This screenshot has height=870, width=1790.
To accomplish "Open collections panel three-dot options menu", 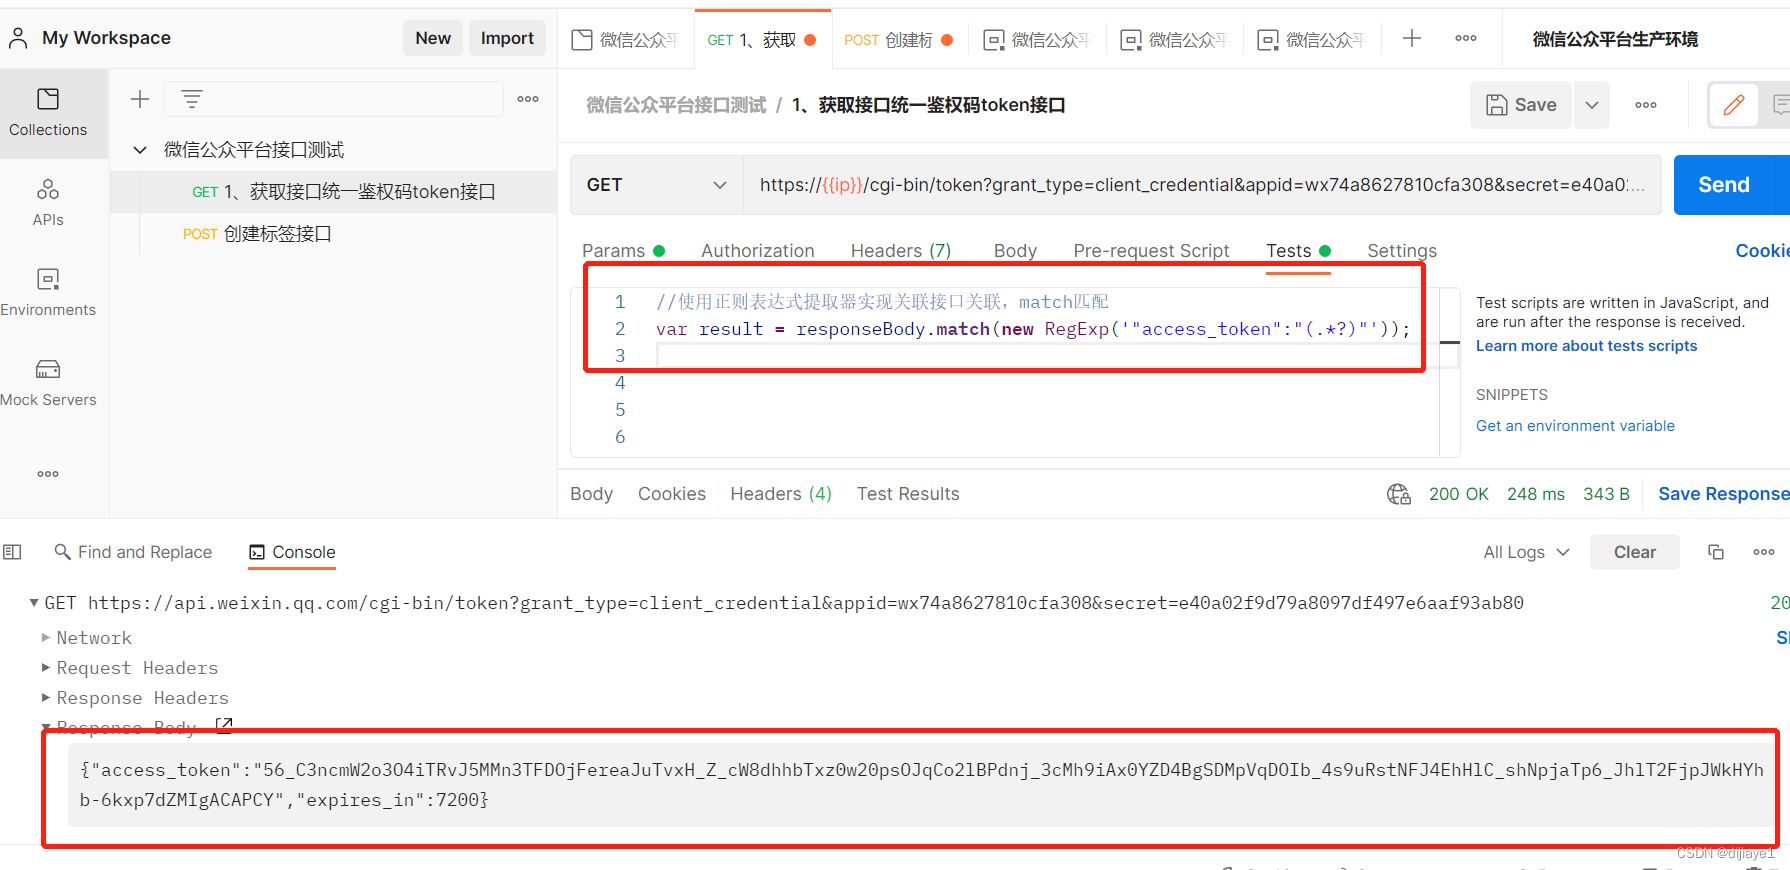I will pyautogui.click(x=528, y=99).
